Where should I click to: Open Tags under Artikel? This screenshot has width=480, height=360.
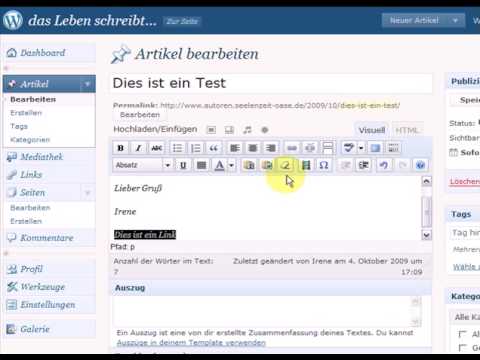coord(19,126)
